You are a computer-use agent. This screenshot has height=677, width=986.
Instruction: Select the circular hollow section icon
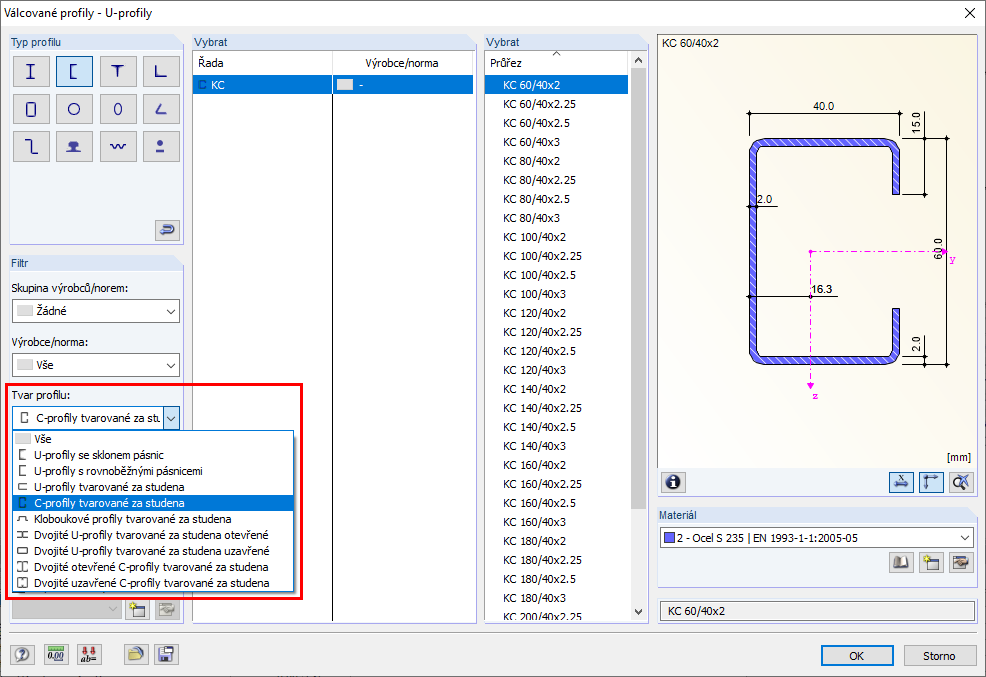point(74,109)
